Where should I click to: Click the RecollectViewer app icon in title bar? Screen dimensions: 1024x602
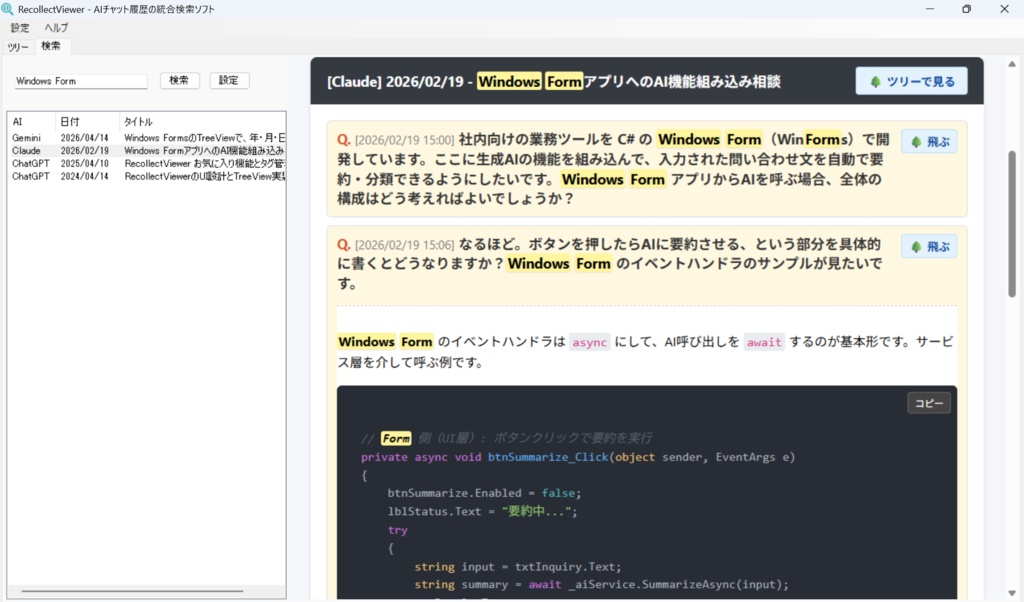7,9
